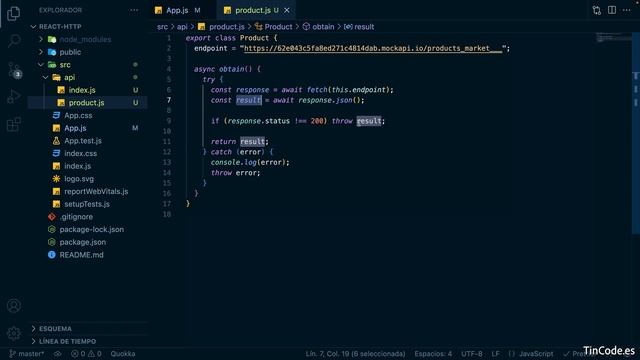This screenshot has height=360, width=640.
Task: Click the obtain method breadcrumb
Action: [x=318, y=27]
